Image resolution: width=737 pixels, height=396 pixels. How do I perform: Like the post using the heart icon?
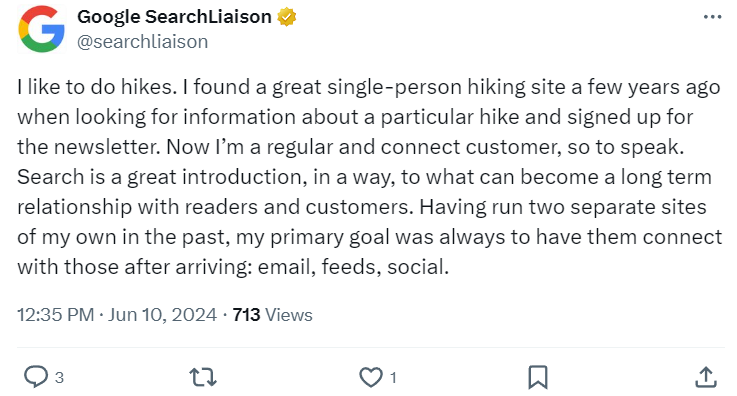[x=371, y=377]
